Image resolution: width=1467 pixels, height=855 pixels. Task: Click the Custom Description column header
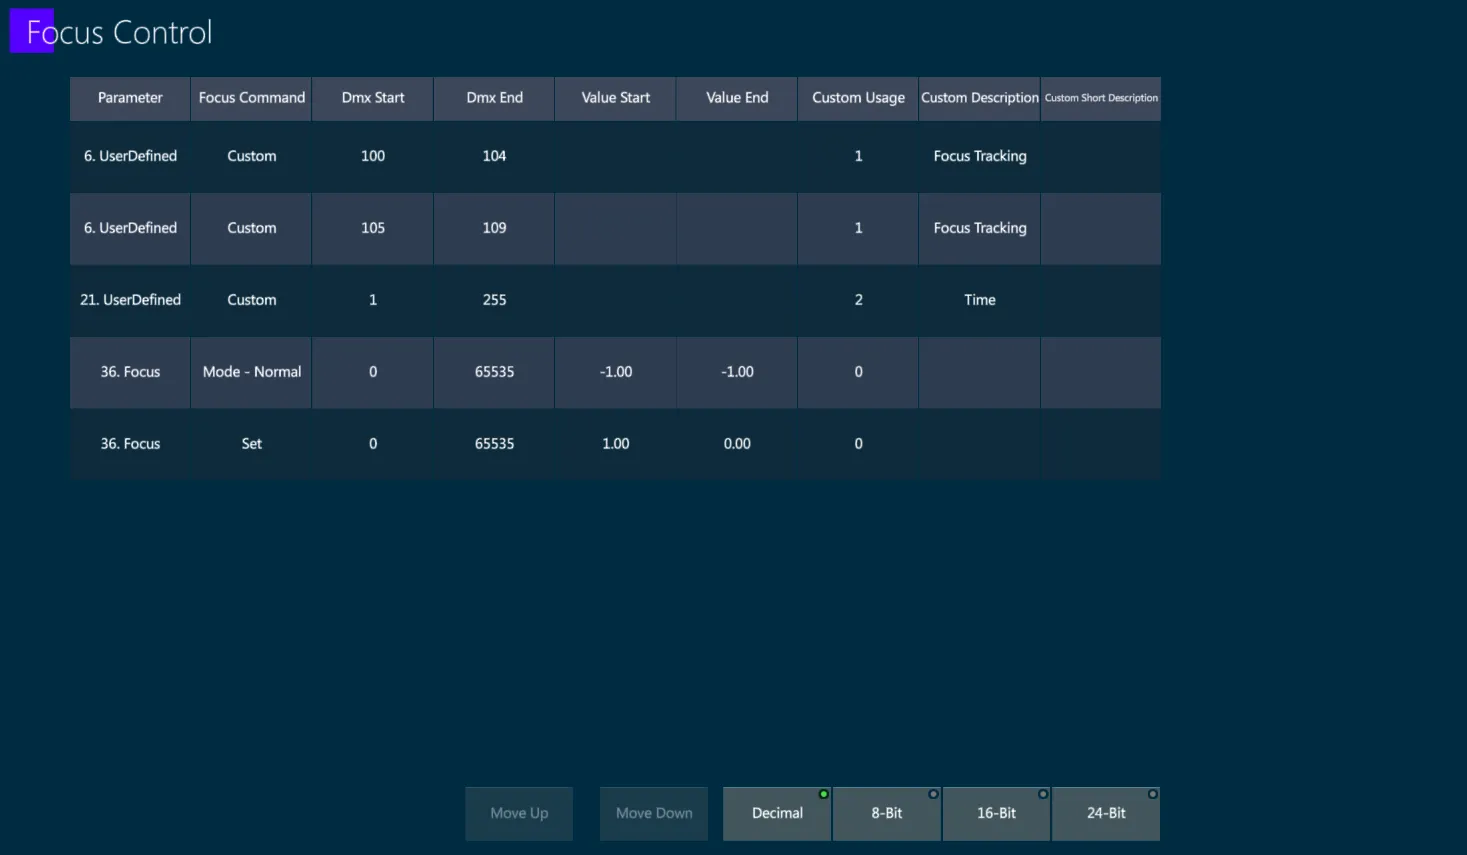[980, 98]
